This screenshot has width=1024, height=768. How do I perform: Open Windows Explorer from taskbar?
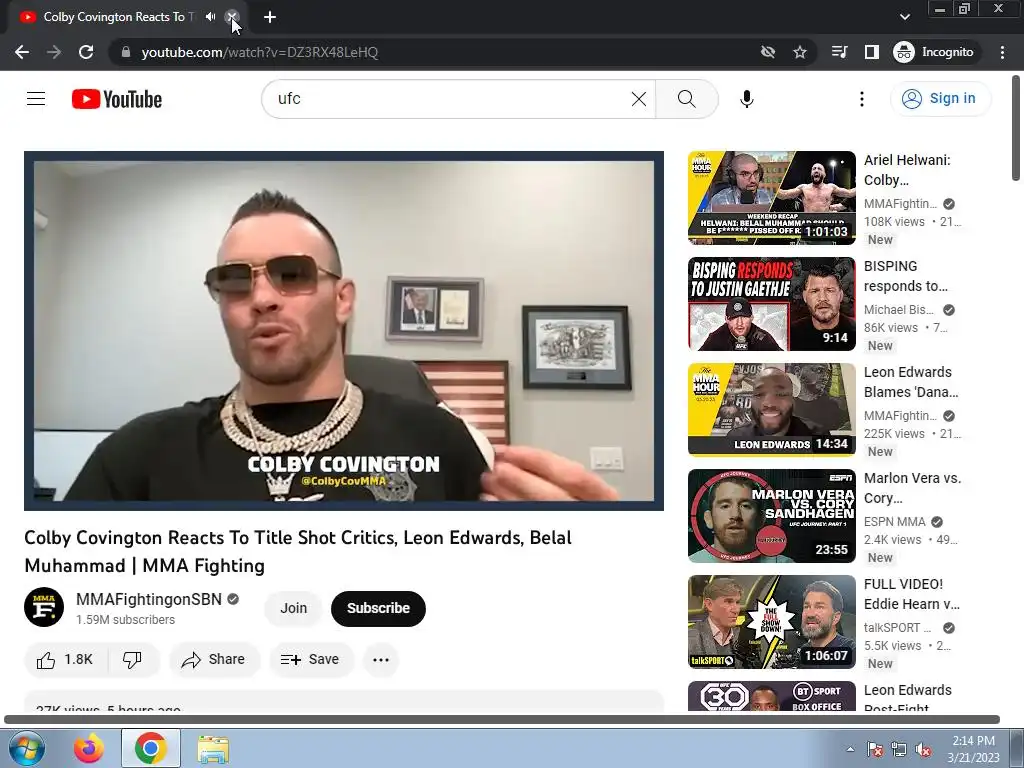pyautogui.click(x=213, y=748)
